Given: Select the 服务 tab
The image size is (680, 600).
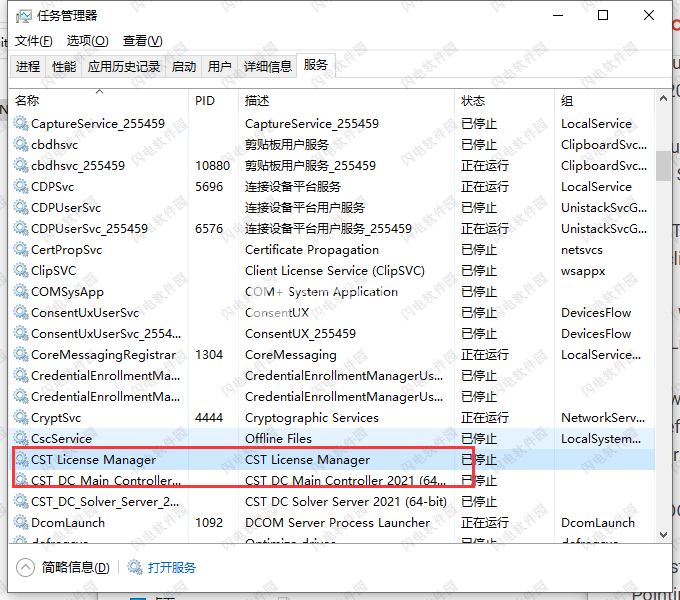Looking at the screenshot, I should pos(316,65).
